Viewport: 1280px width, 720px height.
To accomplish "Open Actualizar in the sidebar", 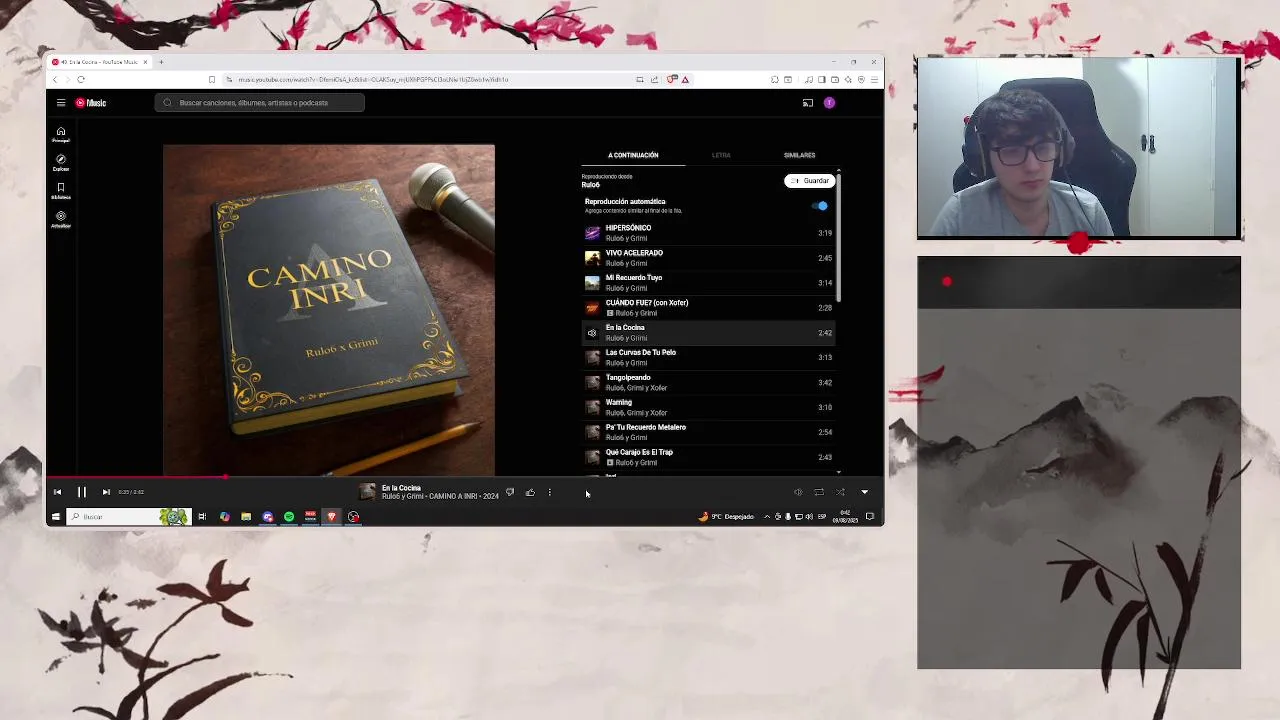I will pos(61,219).
